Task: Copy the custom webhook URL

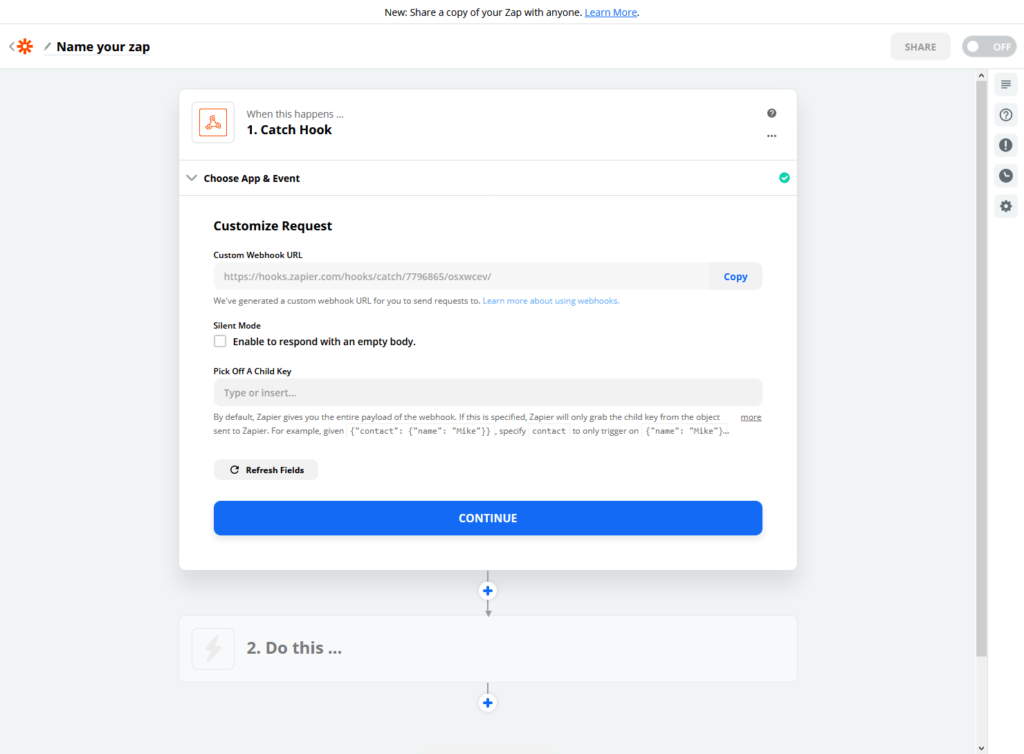Action: (x=735, y=276)
